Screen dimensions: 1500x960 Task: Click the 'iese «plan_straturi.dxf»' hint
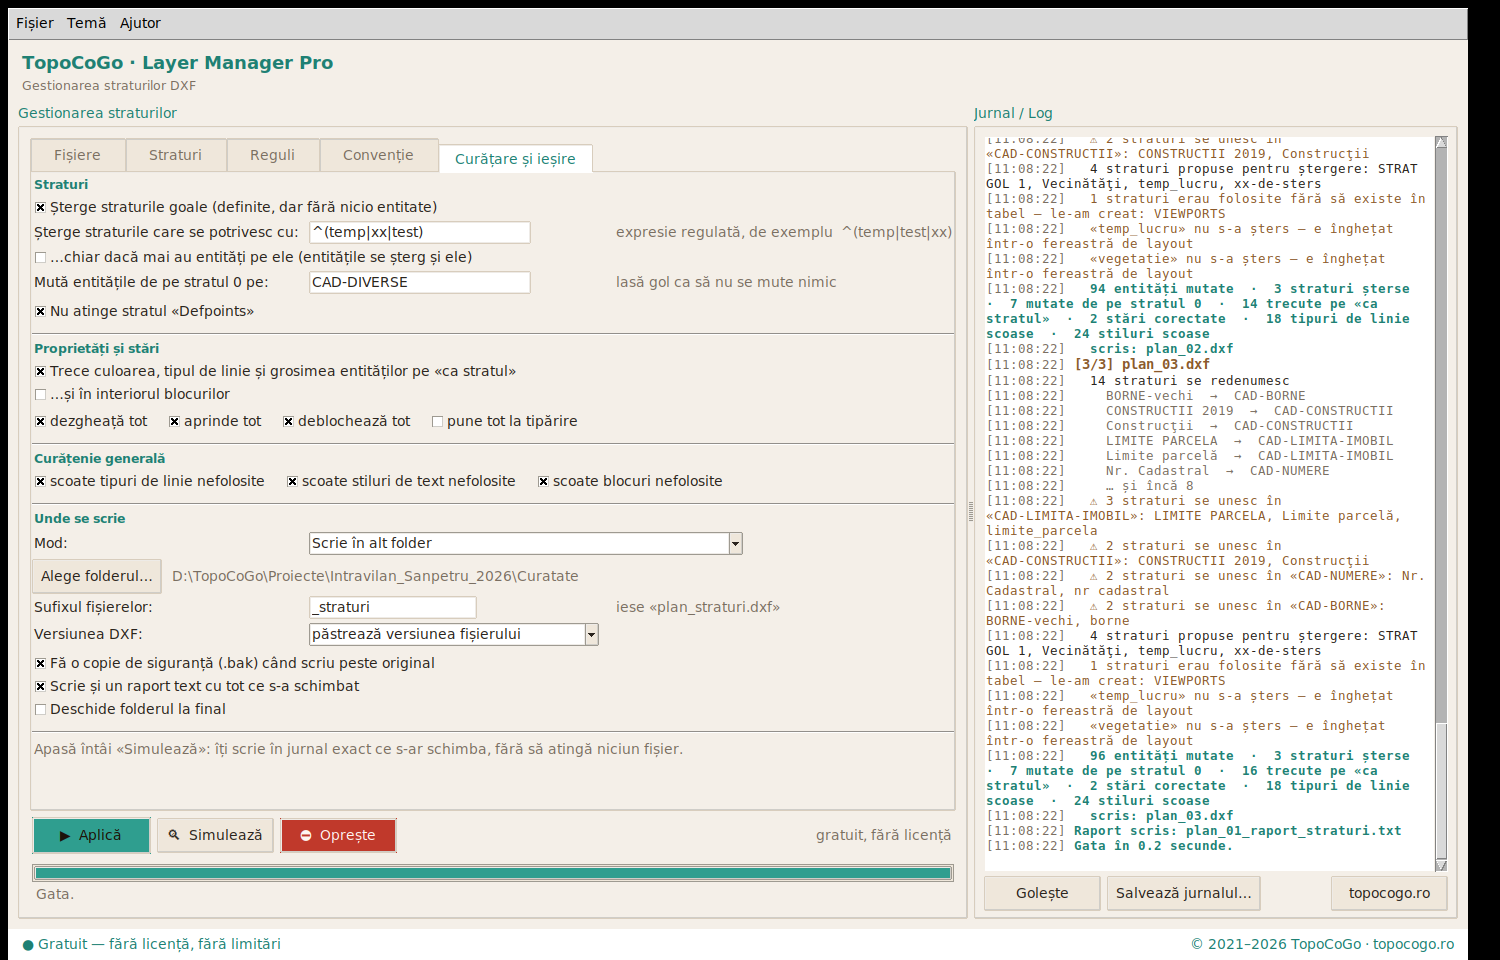click(698, 607)
